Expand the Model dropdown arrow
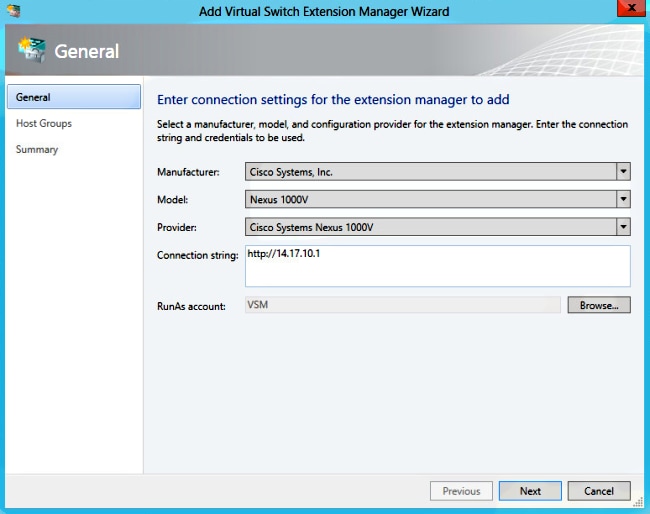 [x=623, y=199]
